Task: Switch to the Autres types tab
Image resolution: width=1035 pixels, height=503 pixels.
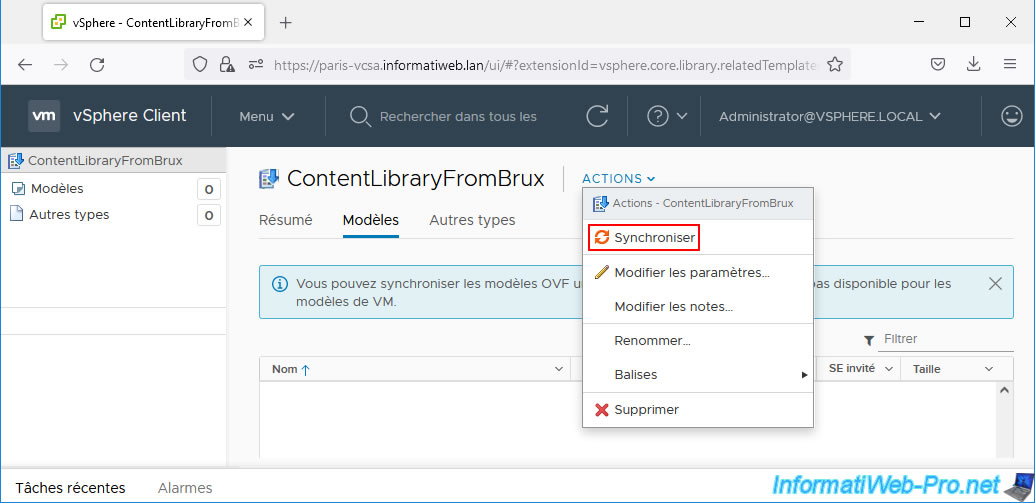Action: pos(472,220)
